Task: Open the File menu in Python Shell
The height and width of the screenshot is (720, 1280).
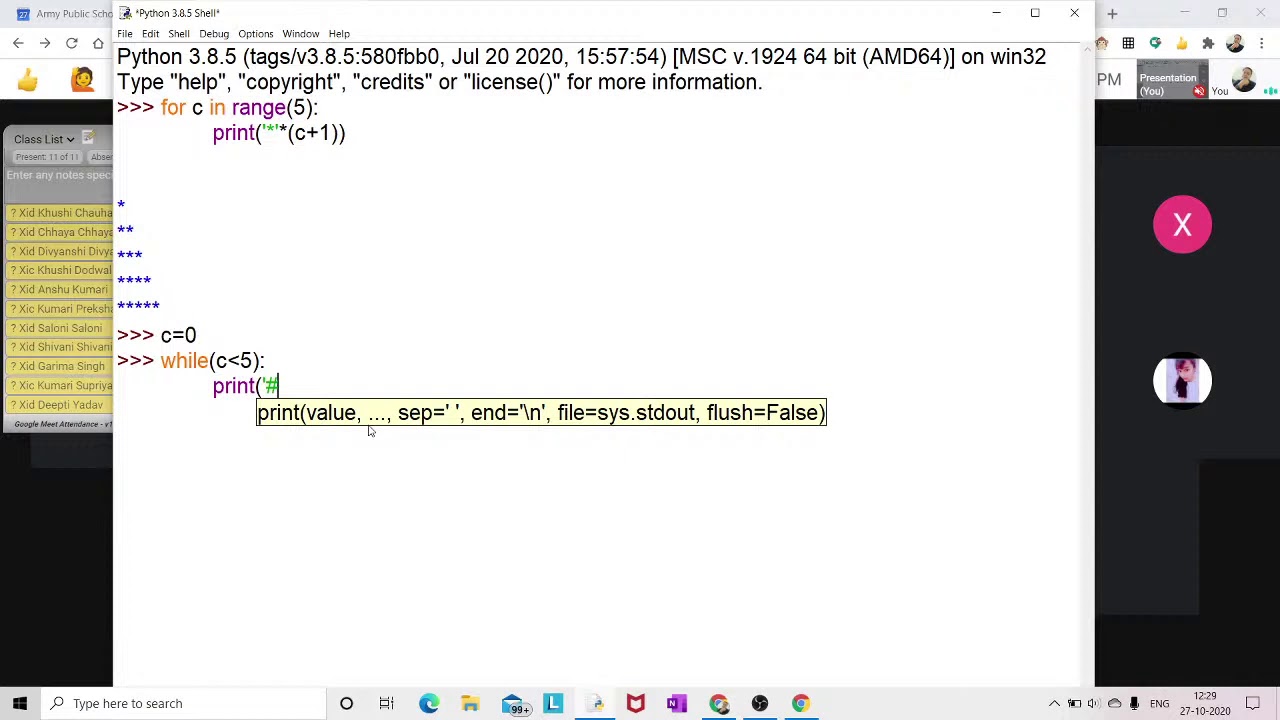Action: [125, 34]
